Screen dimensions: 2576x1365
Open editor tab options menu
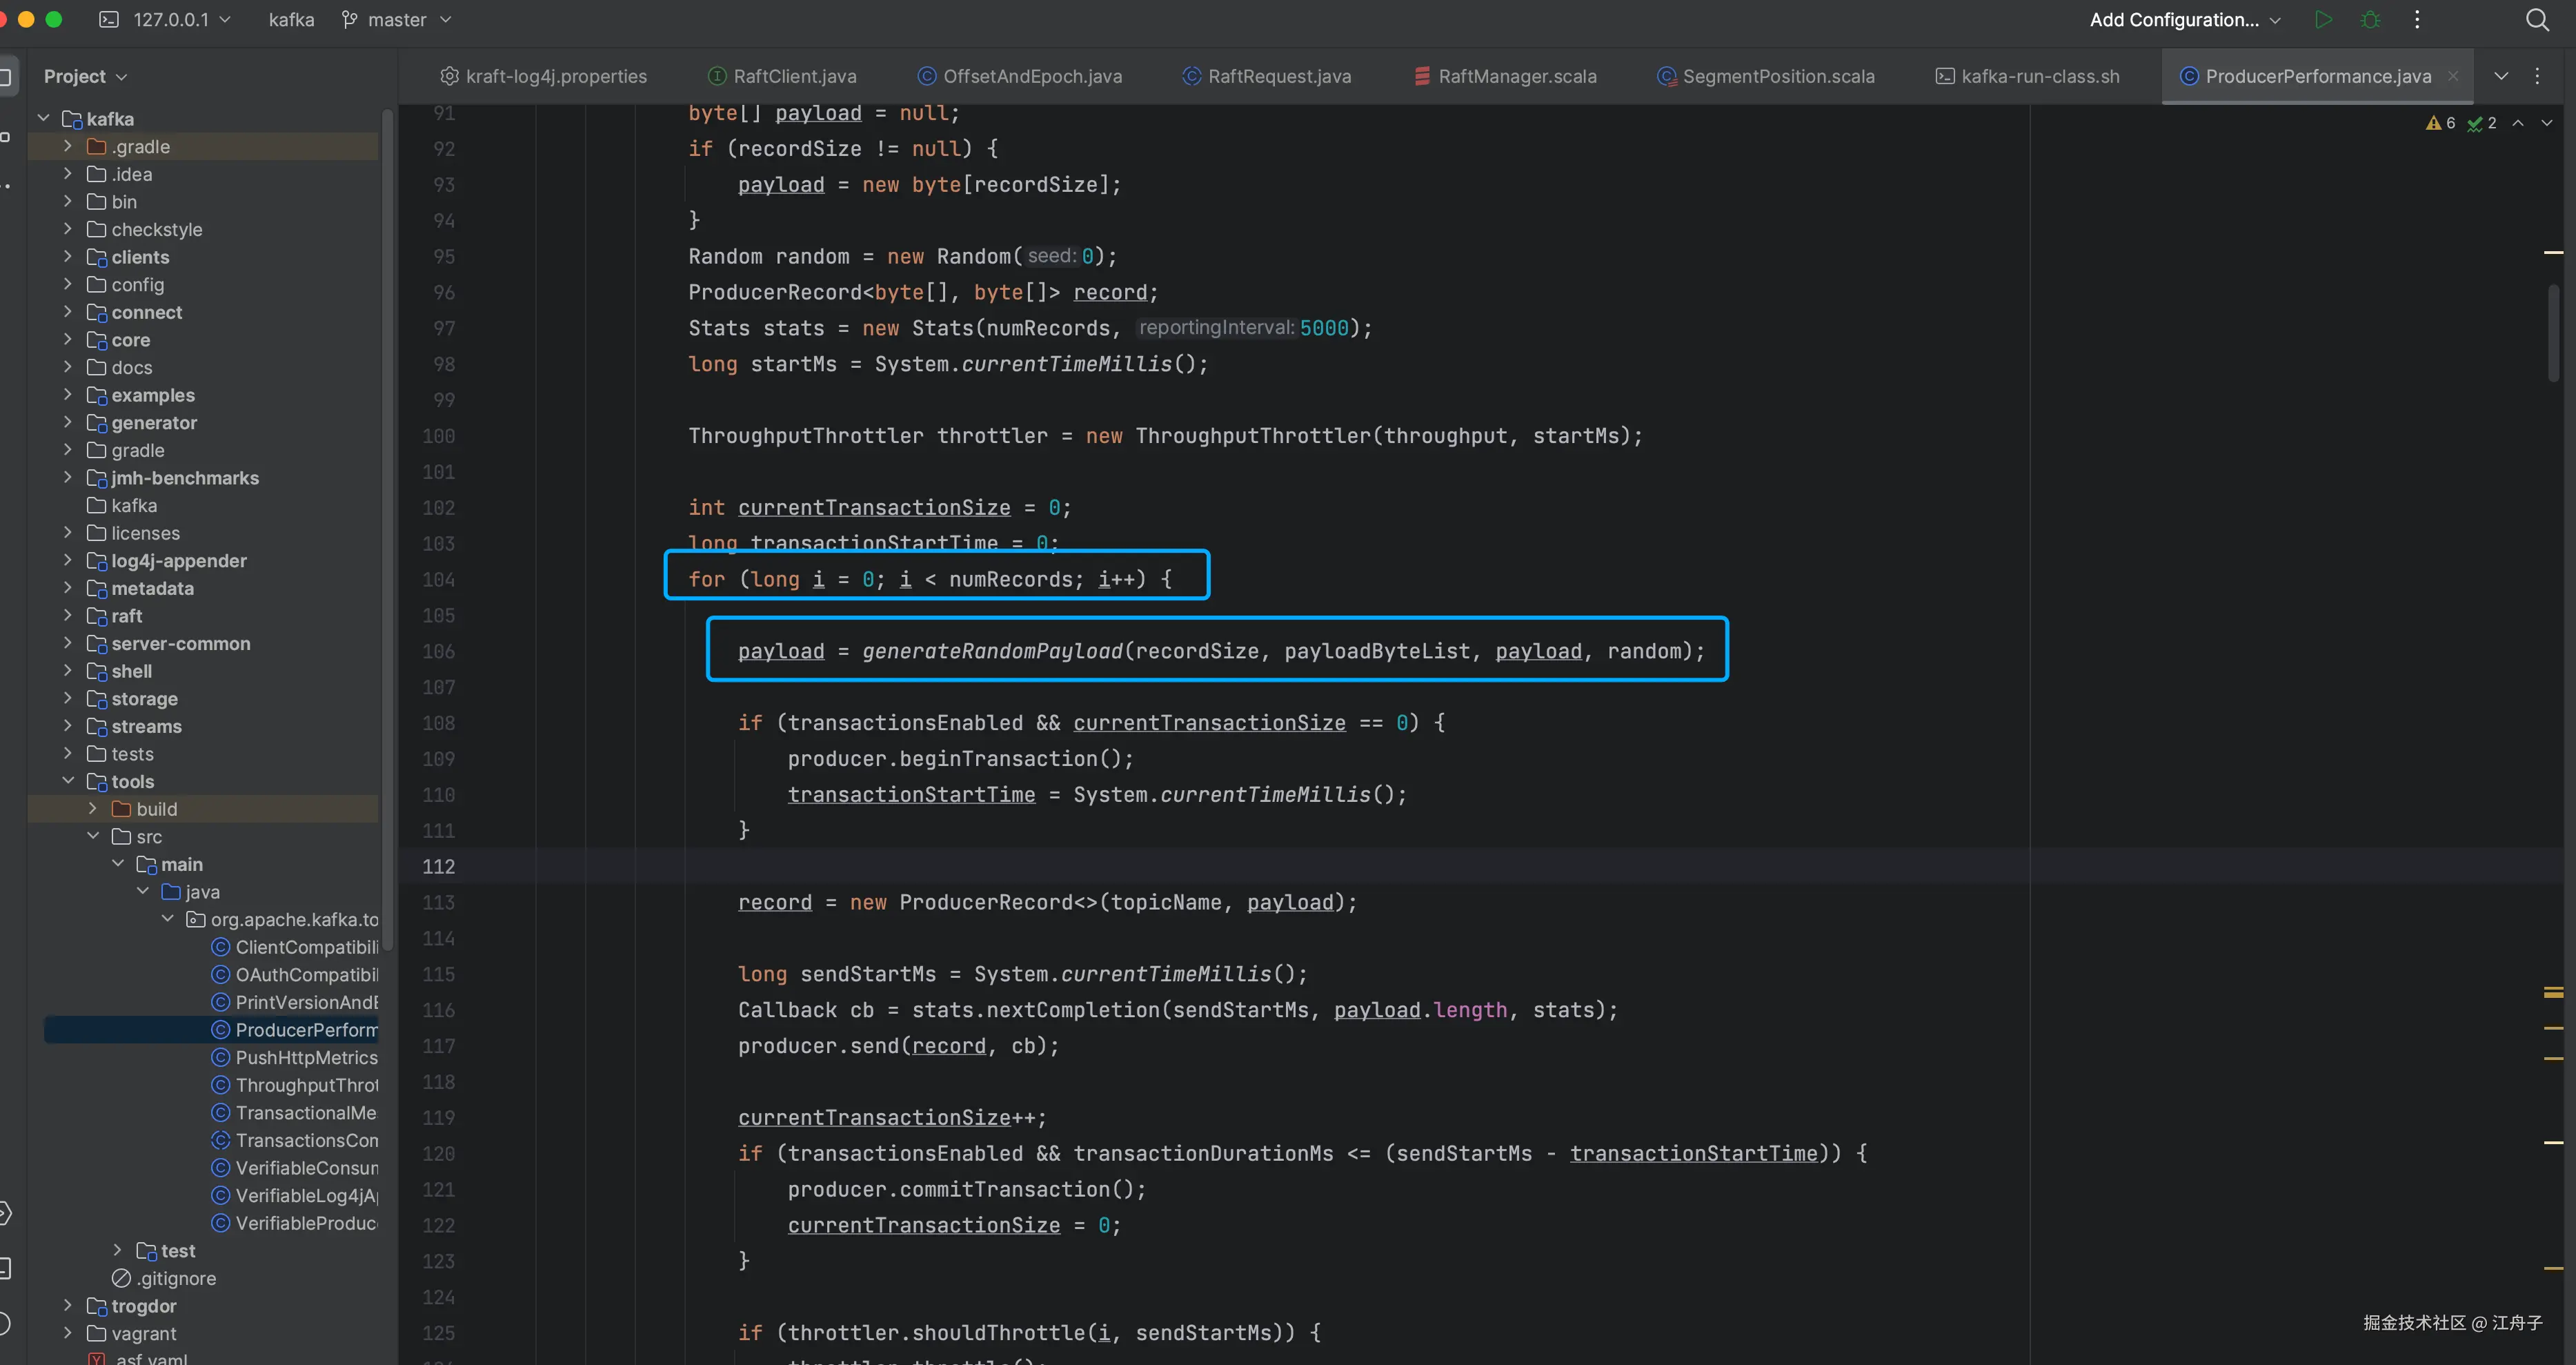click(2537, 76)
